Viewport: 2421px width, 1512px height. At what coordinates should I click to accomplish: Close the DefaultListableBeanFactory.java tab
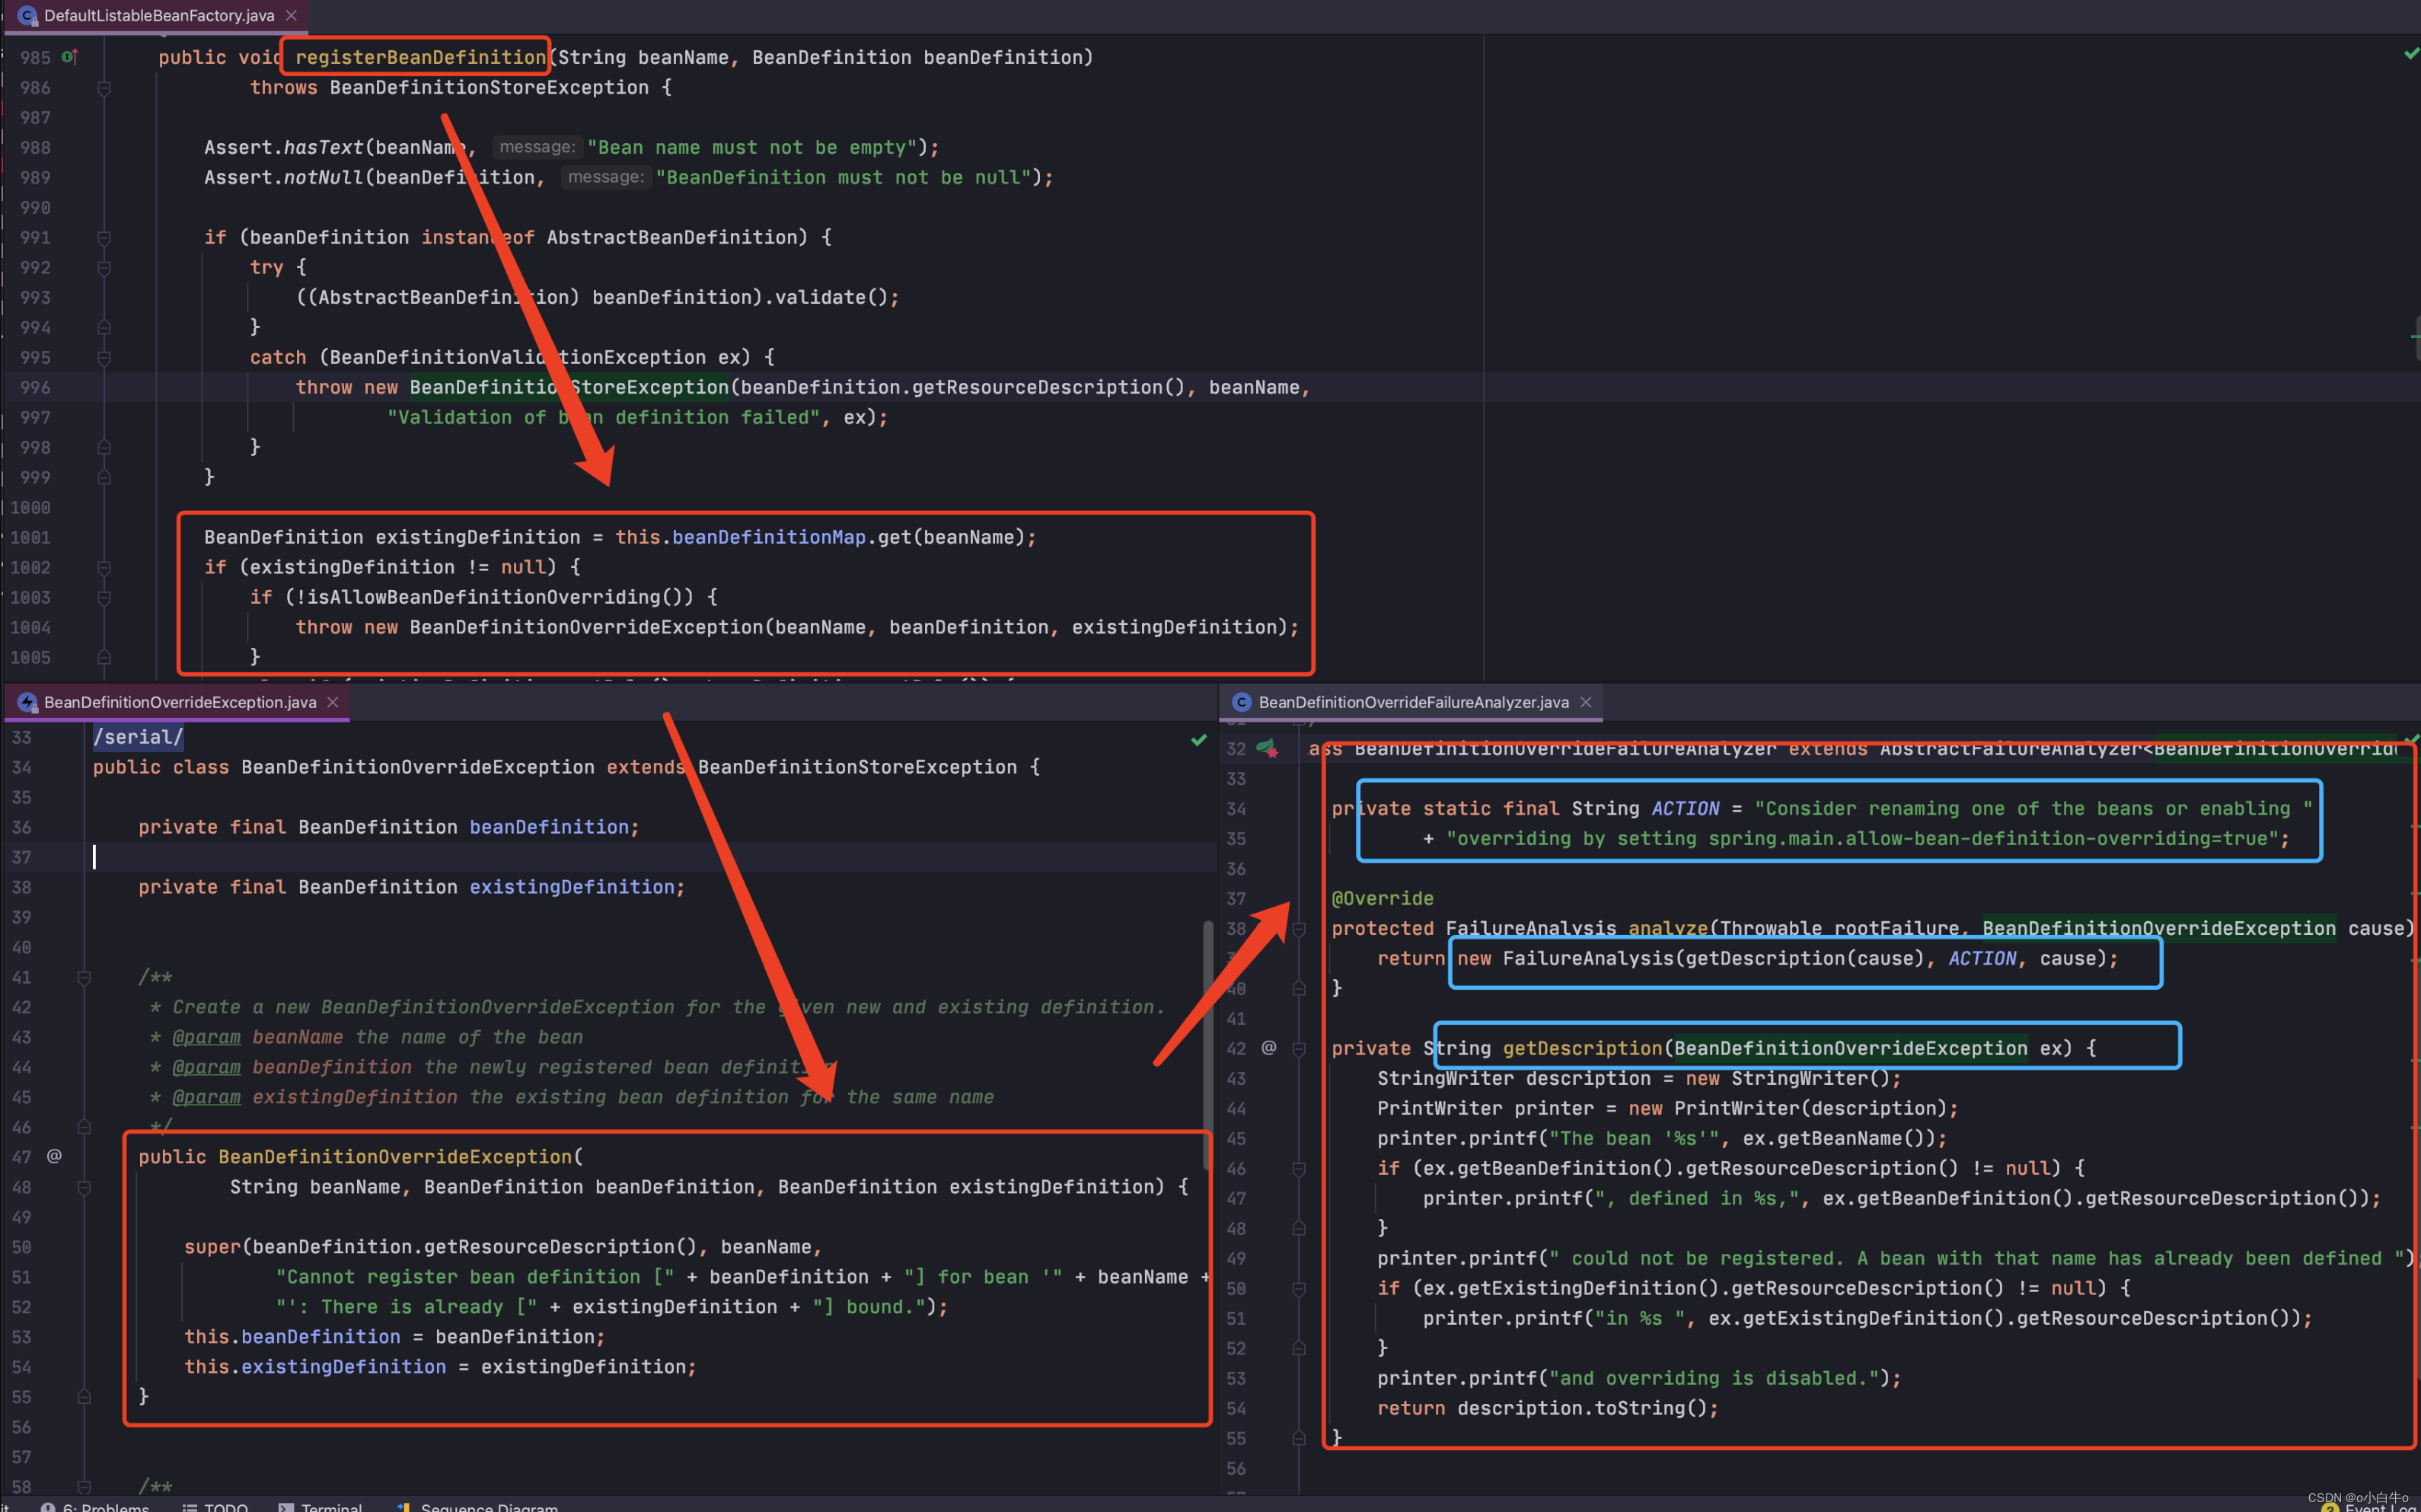pos(291,15)
